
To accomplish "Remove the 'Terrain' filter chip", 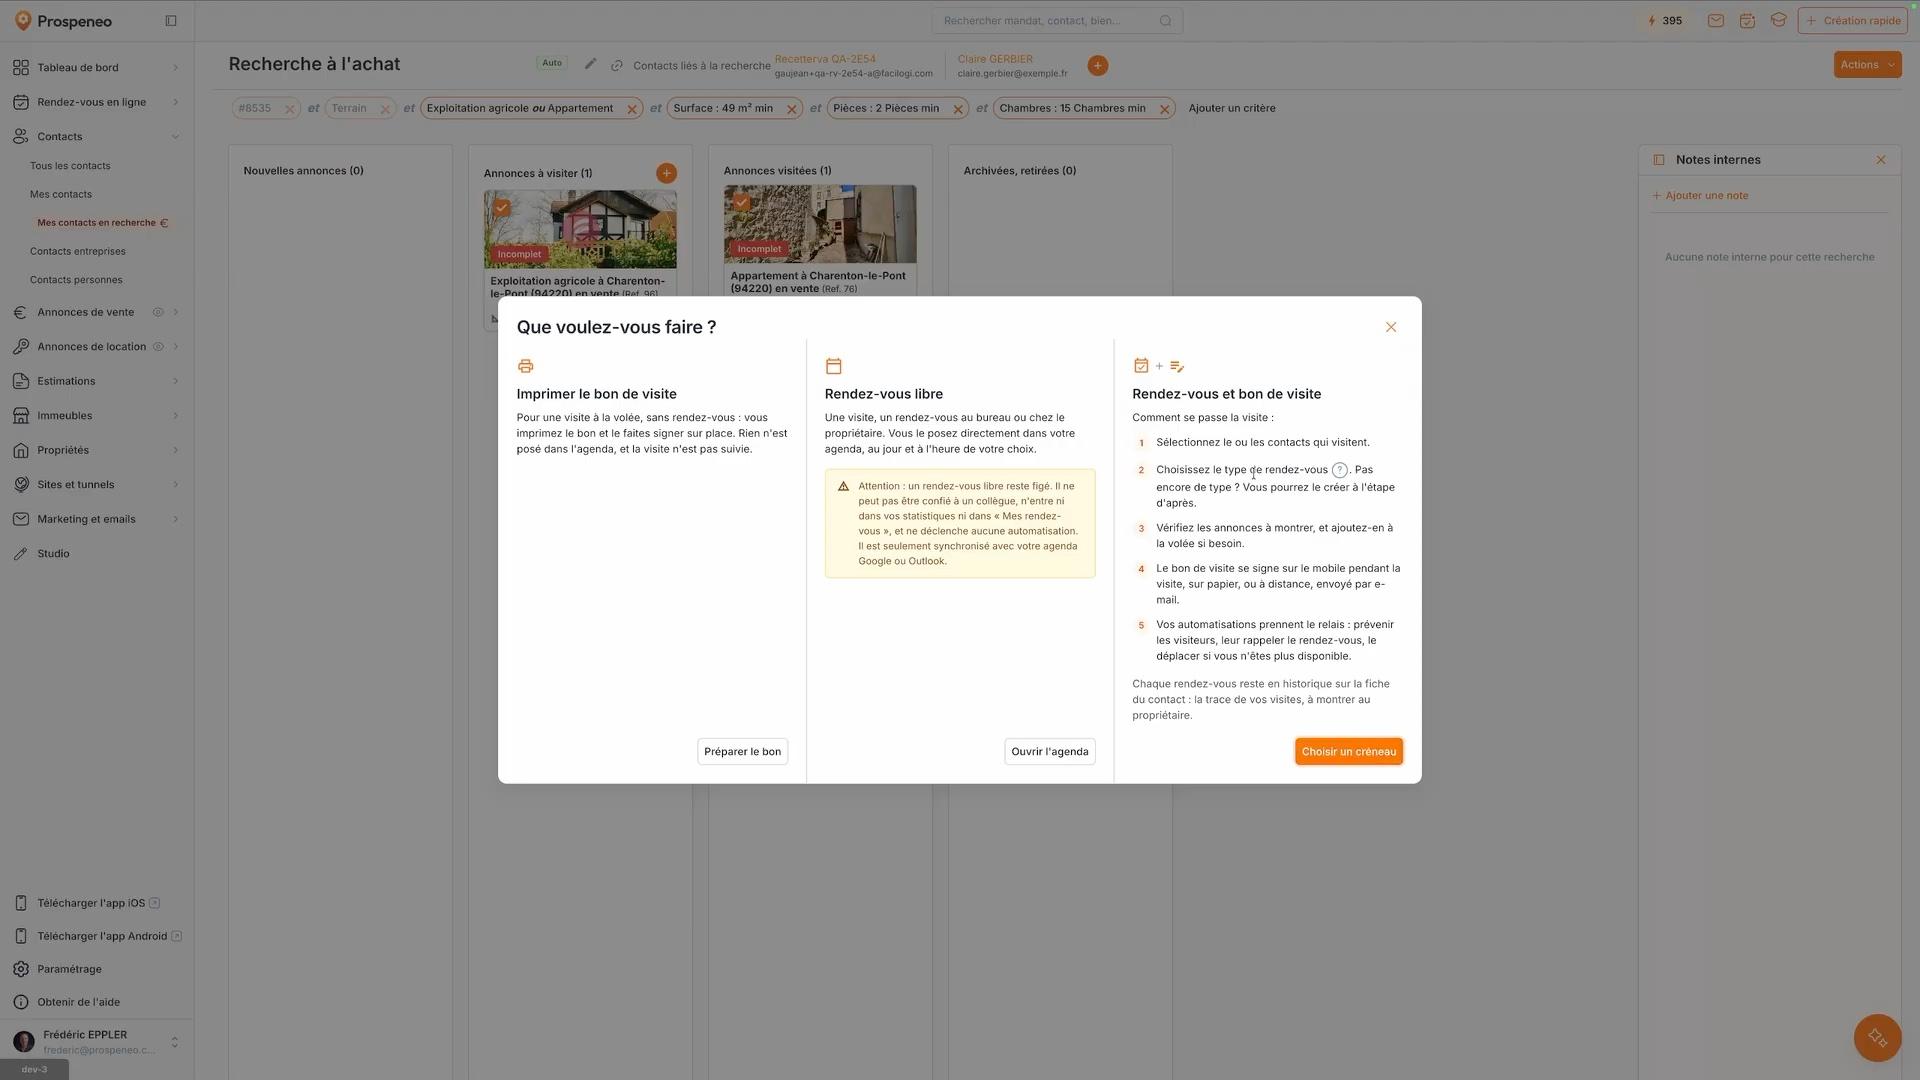I will click(x=384, y=109).
